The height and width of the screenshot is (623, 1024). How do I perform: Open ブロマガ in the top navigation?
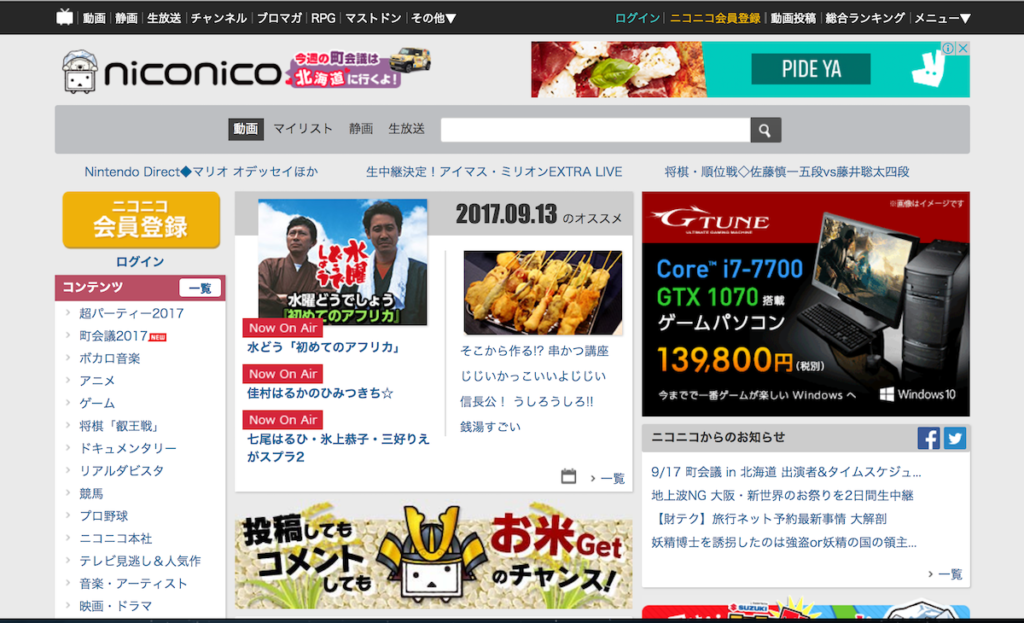279,18
